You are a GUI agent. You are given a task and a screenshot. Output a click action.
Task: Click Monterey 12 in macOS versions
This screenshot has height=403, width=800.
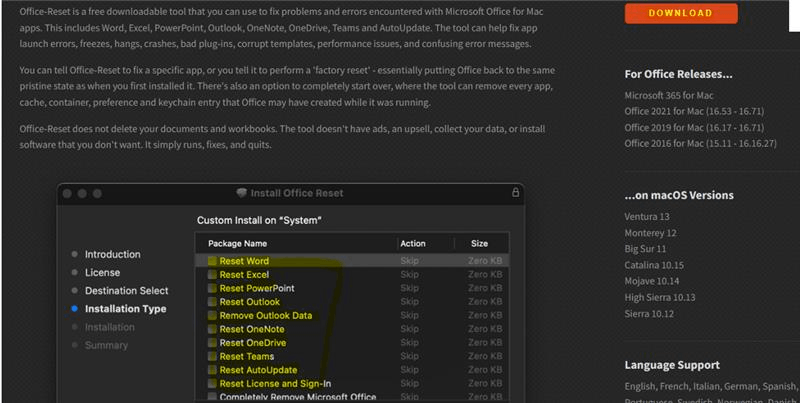pos(651,233)
